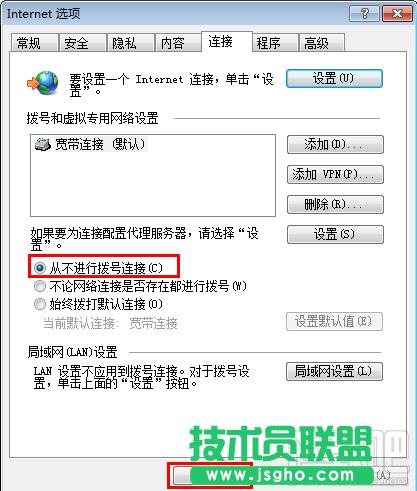
Task: Open the 安全 tab
Action: tap(82, 43)
